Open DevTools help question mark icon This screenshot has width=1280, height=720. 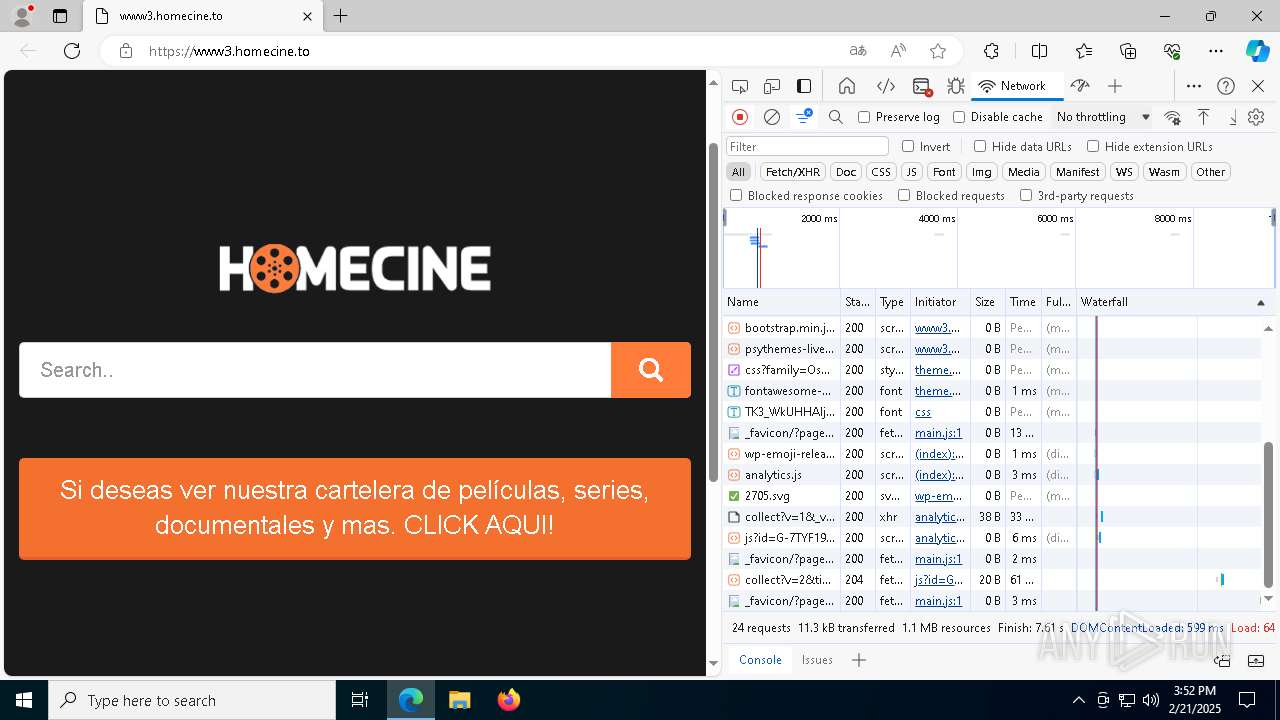[x=1226, y=86]
